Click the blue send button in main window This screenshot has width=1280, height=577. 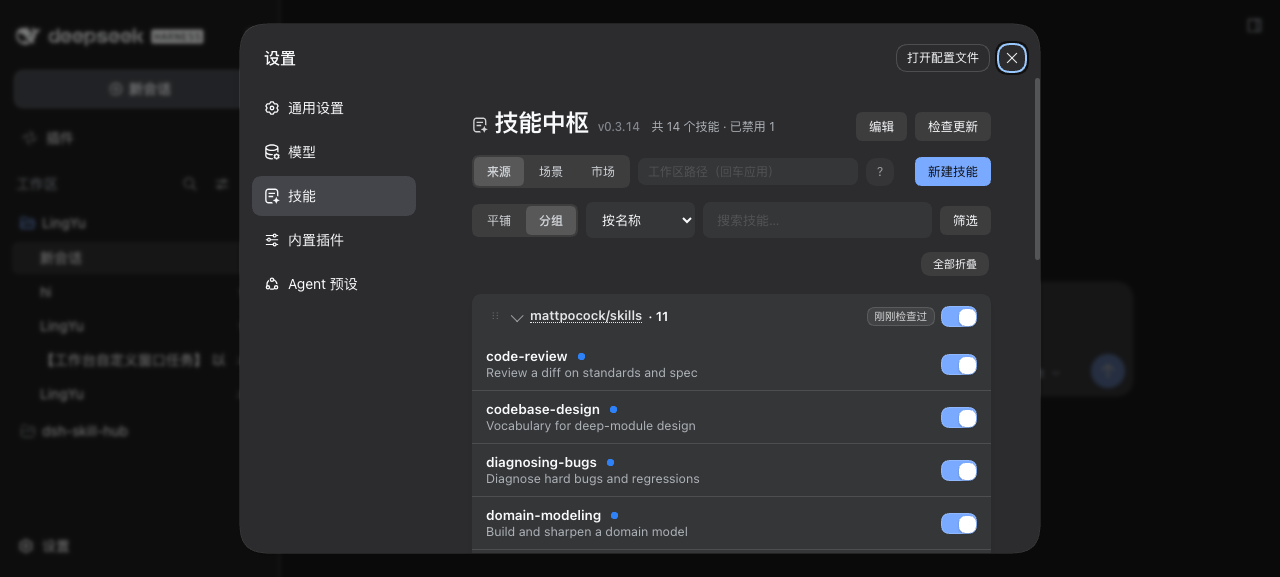click(1107, 371)
